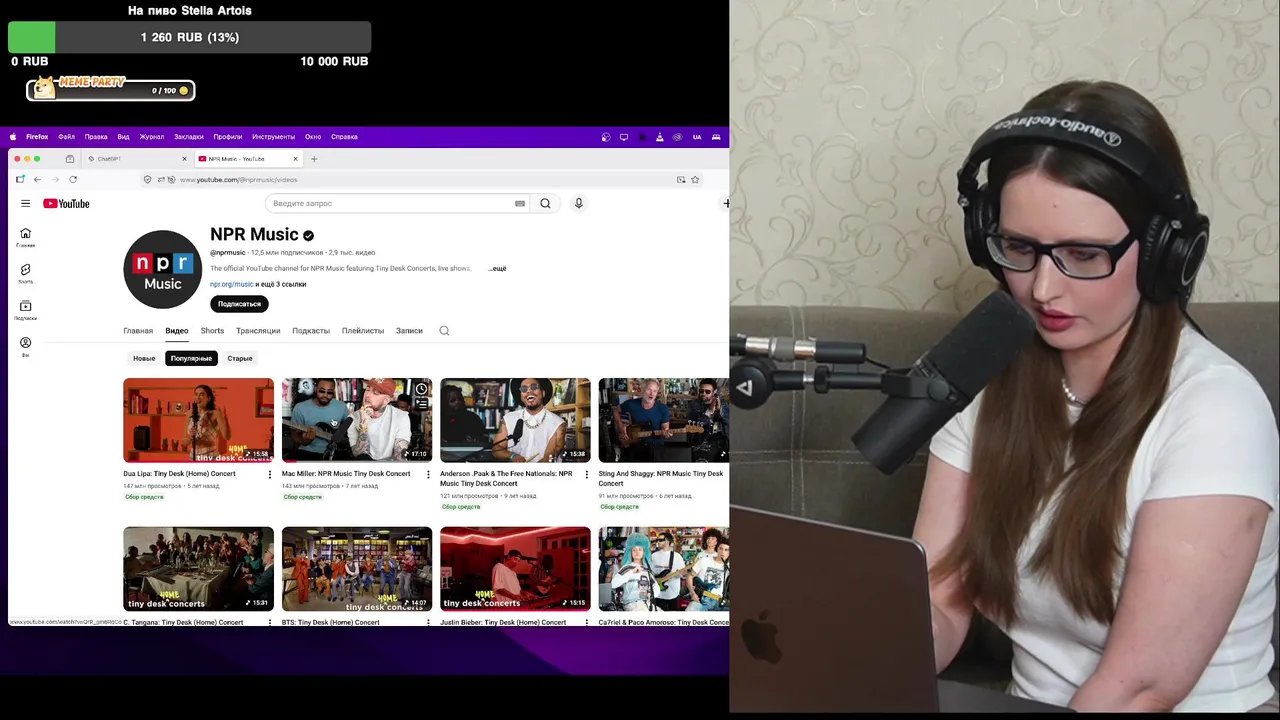The height and width of the screenshot is (720, 1280).
Task: Open C. Tangana Tiny Desk video thumbnail
Action: point(198,569)
